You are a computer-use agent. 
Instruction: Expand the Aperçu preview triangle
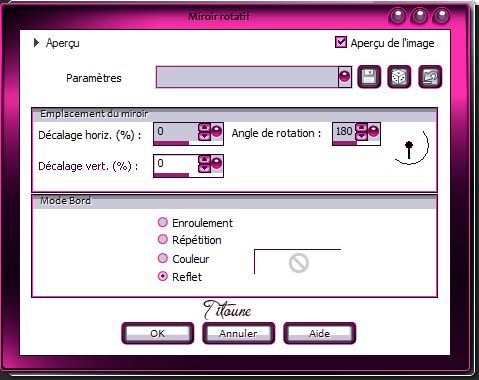(x=36, y=43)
